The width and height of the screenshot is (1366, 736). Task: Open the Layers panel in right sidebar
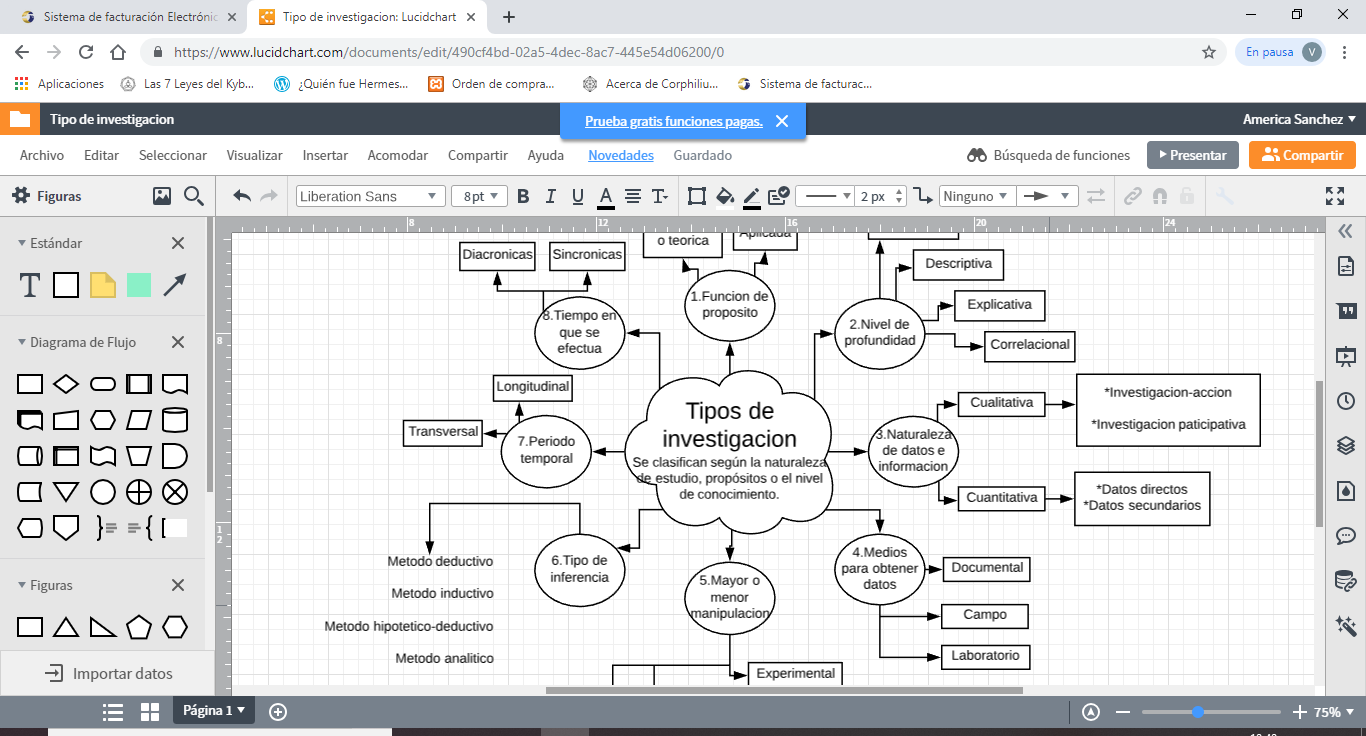pyautogui.click(x=1345, y=445)
